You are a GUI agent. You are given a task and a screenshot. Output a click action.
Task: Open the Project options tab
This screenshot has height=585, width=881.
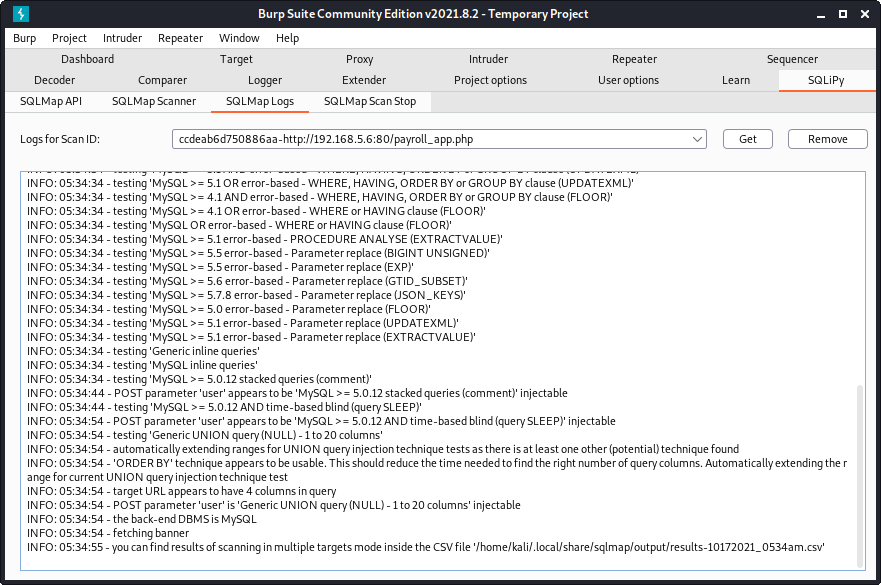click(x=490, y=80)
